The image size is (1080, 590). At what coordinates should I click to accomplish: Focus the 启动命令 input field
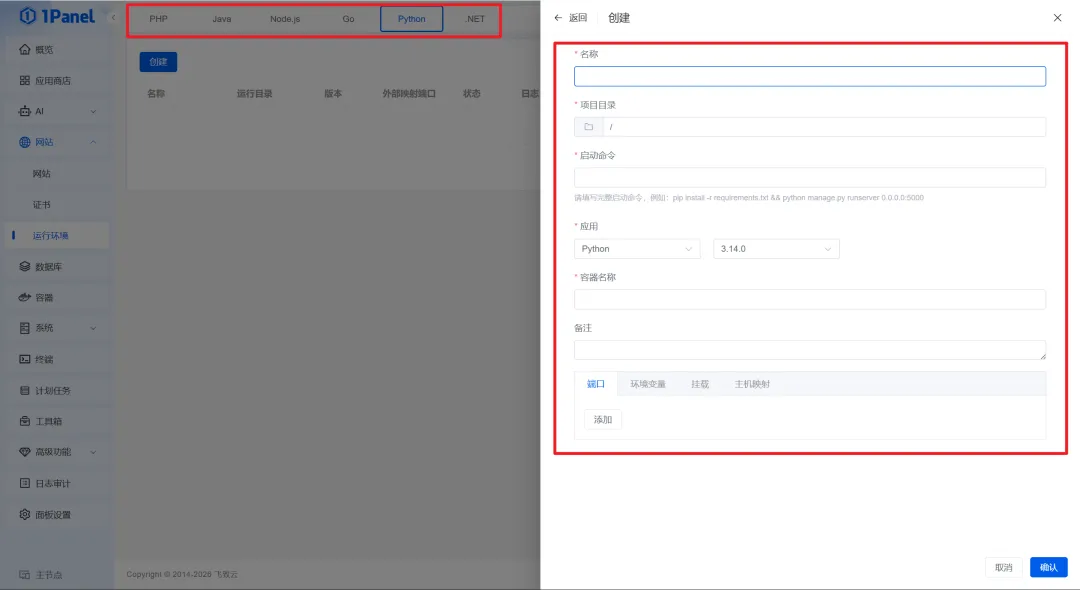click(x=810, y=178)
